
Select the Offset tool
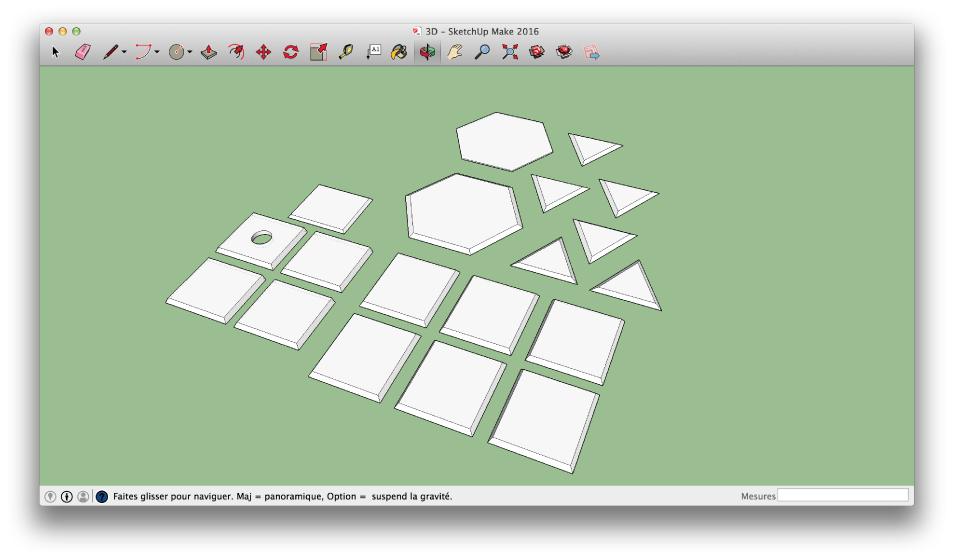[x=236, y=52]
